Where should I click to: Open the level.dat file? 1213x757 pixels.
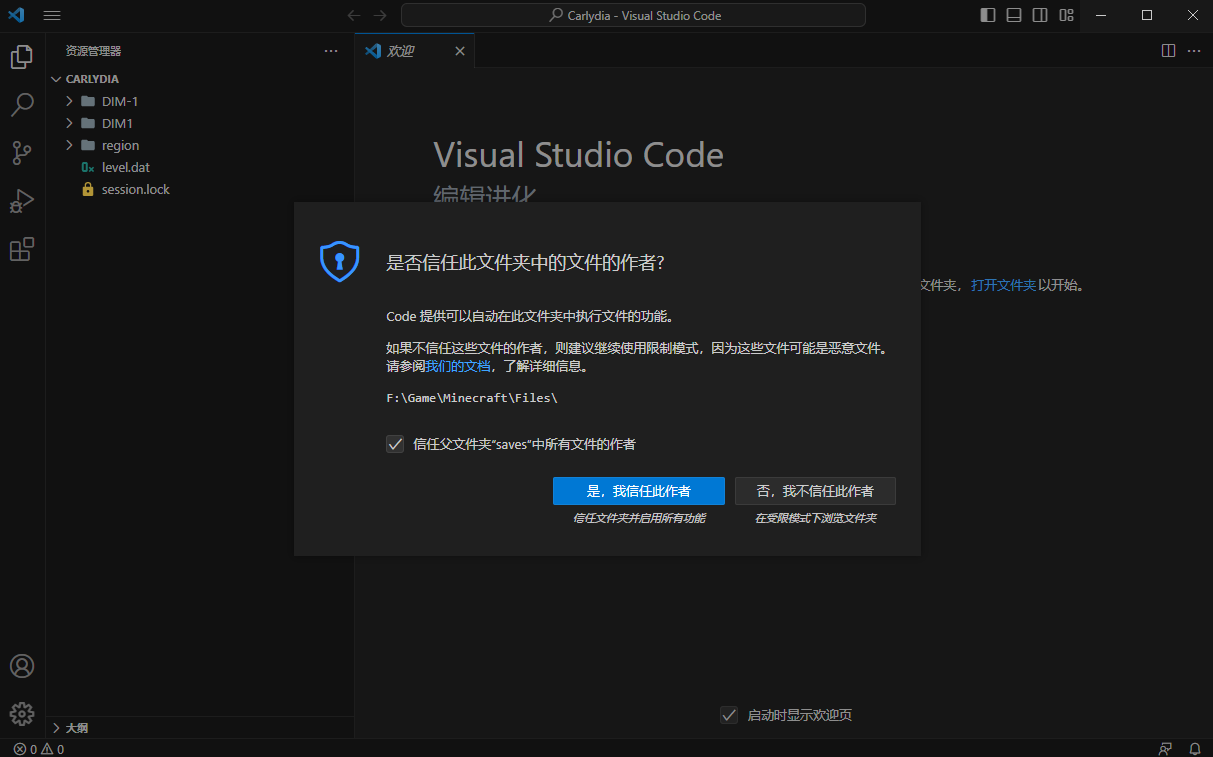click(x=125, y=167)
